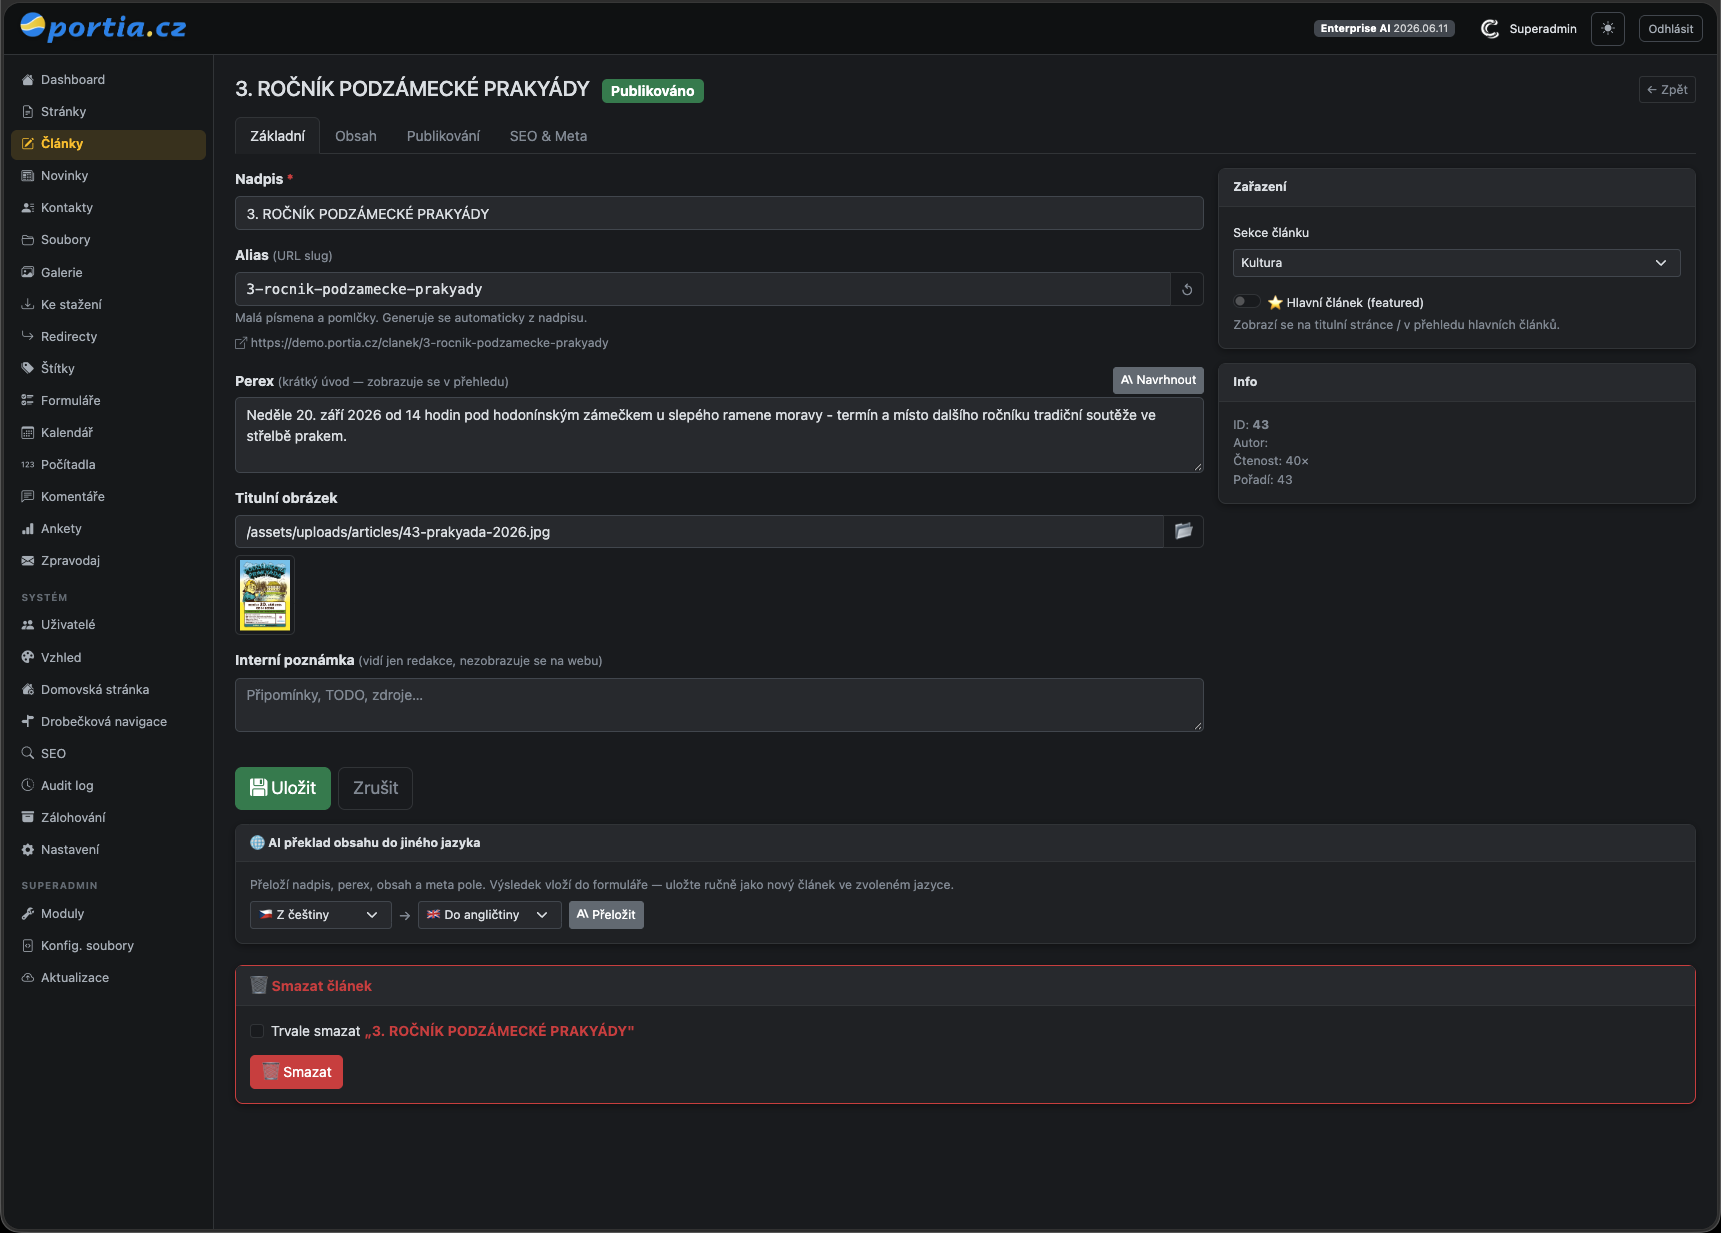Click the Navrhnout AI button
This screenshot has width=1721, height=1233.
(x=1158, y=380)
